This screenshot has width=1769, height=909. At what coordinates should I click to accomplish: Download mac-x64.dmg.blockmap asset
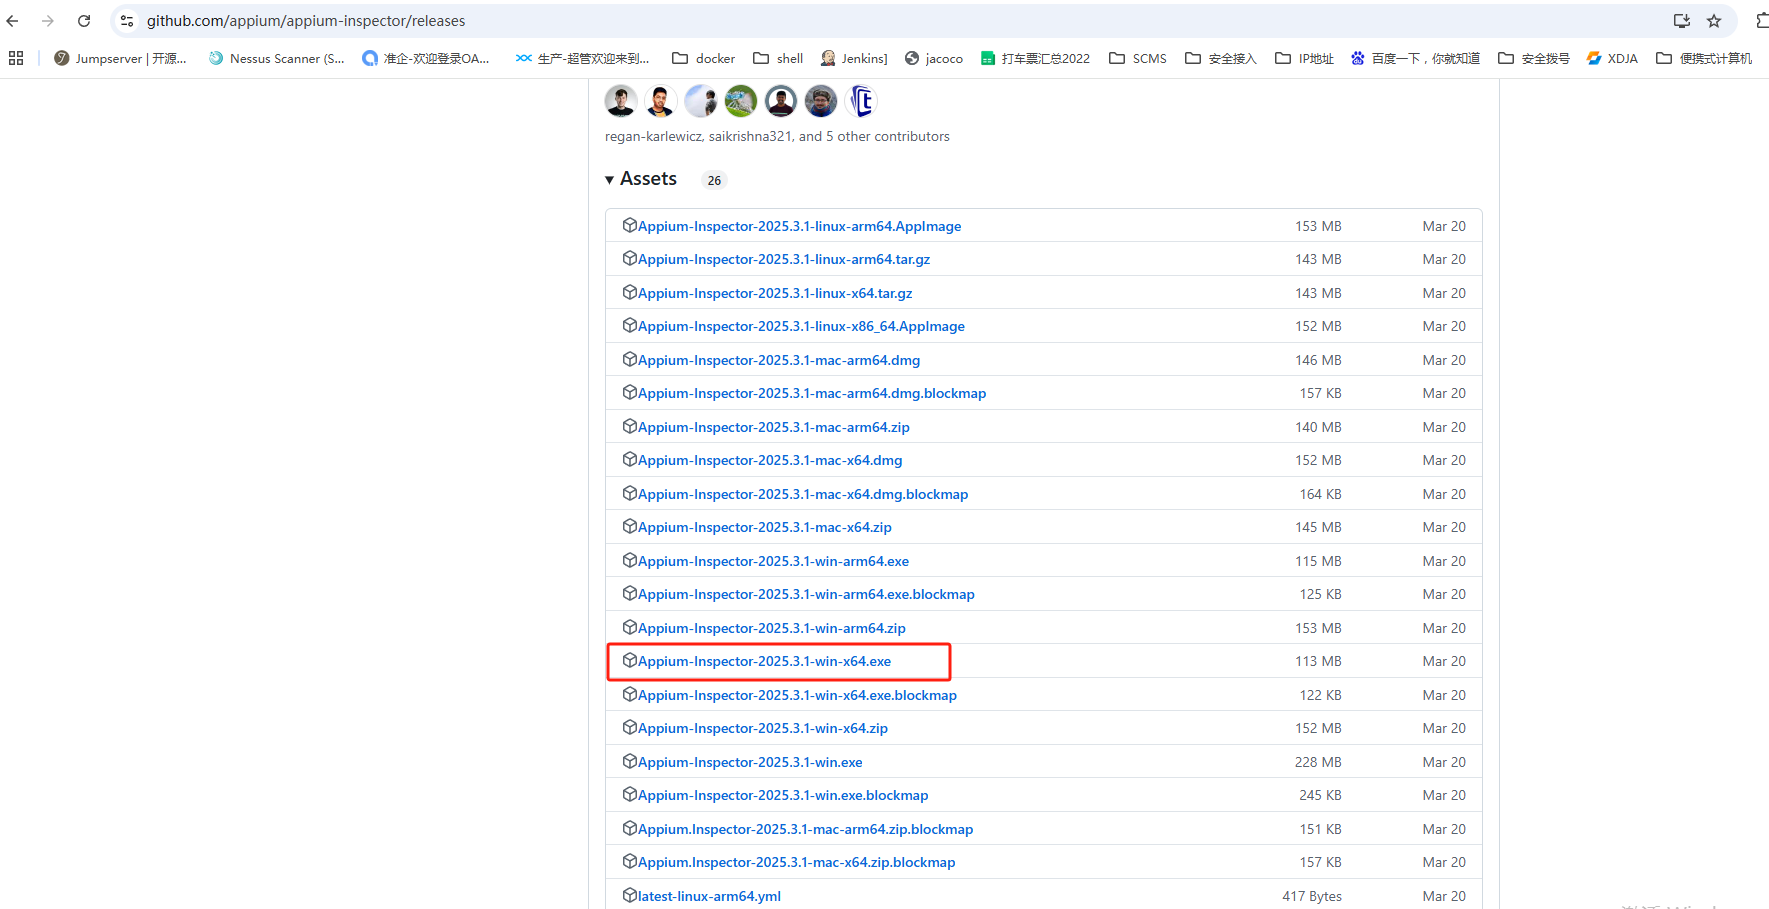click(803, 494)
